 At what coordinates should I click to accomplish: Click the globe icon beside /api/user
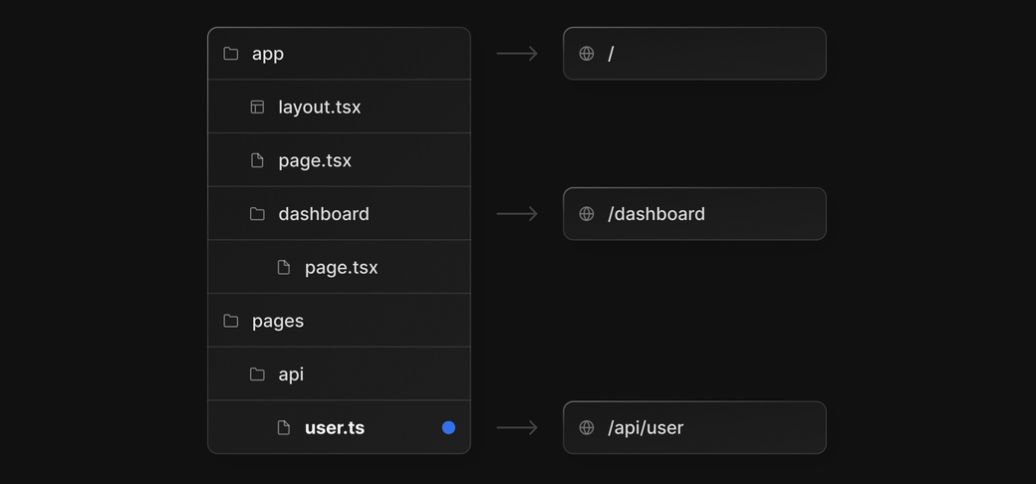pyautogui.click(x=587, y=428)
